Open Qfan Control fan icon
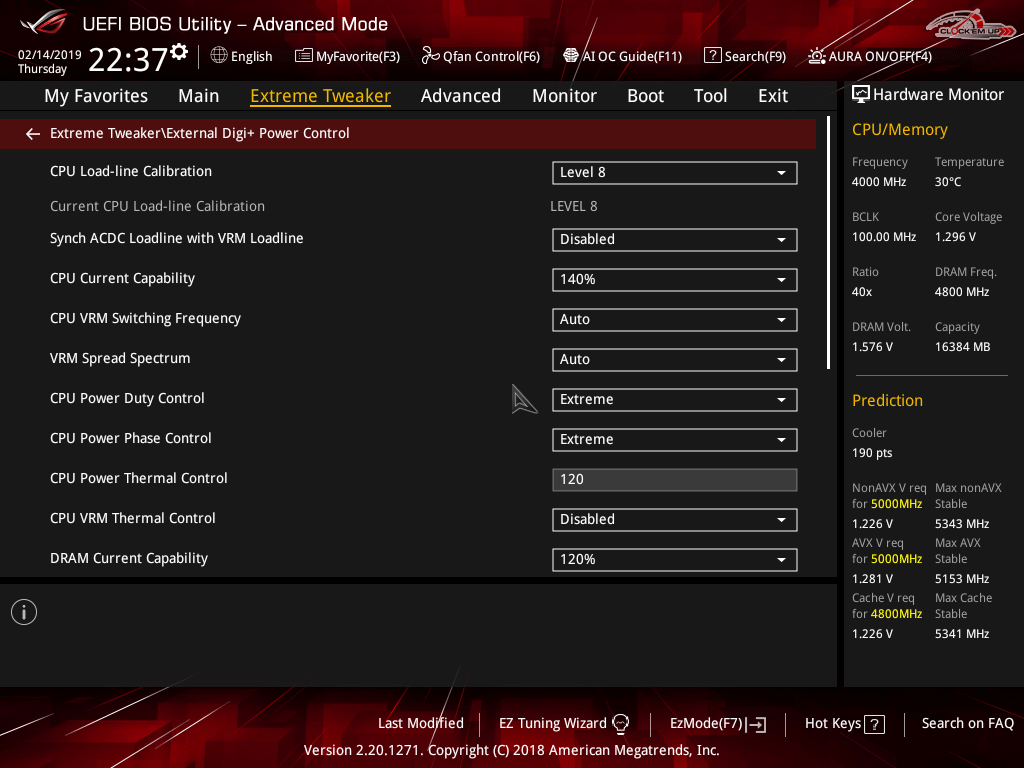This screenshot has width=1024, height=768. [431, 56]
